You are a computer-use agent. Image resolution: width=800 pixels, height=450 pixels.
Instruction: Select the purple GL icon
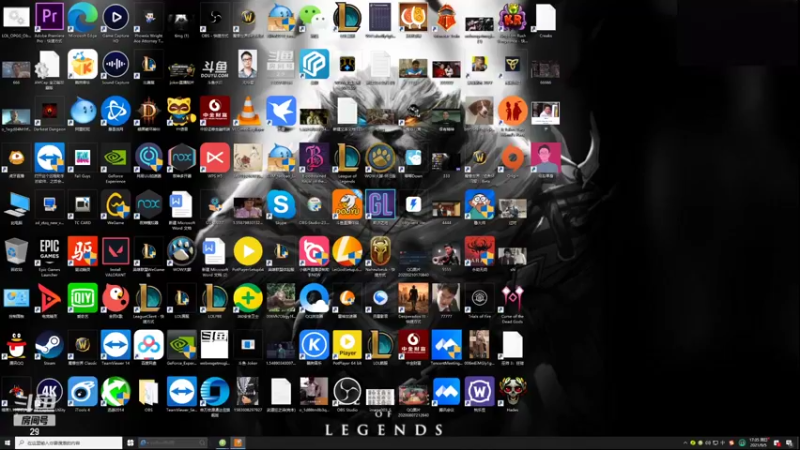click(380, 204)
